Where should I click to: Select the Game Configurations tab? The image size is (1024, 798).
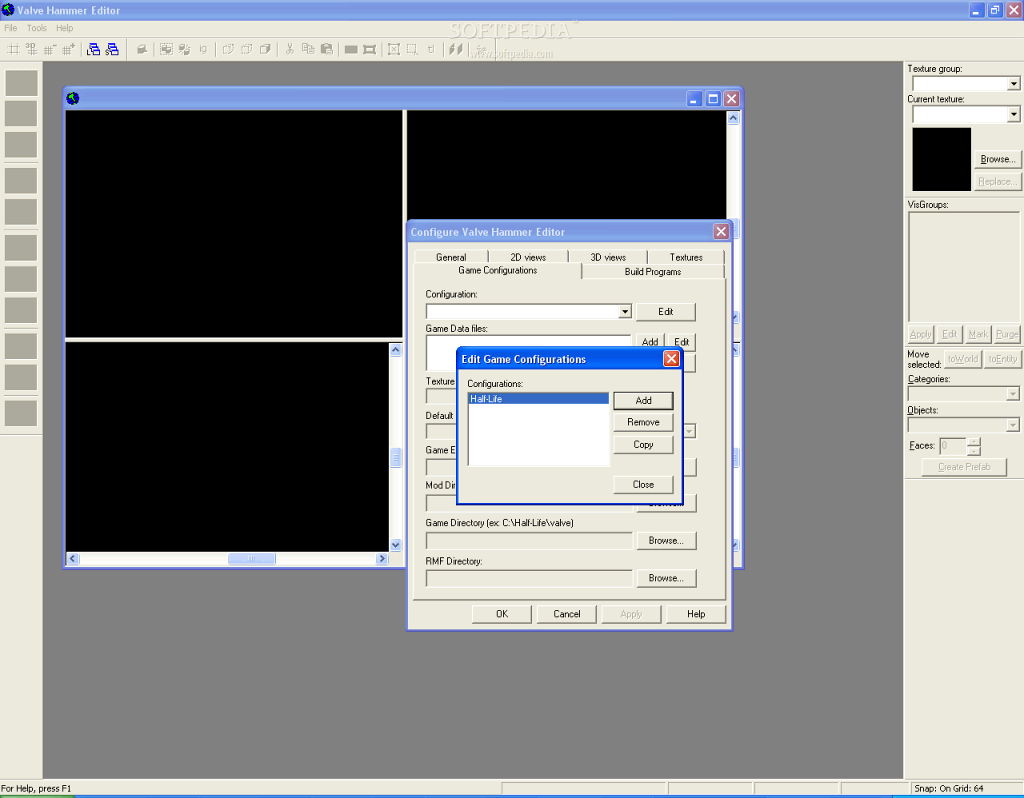pos(497,270)
